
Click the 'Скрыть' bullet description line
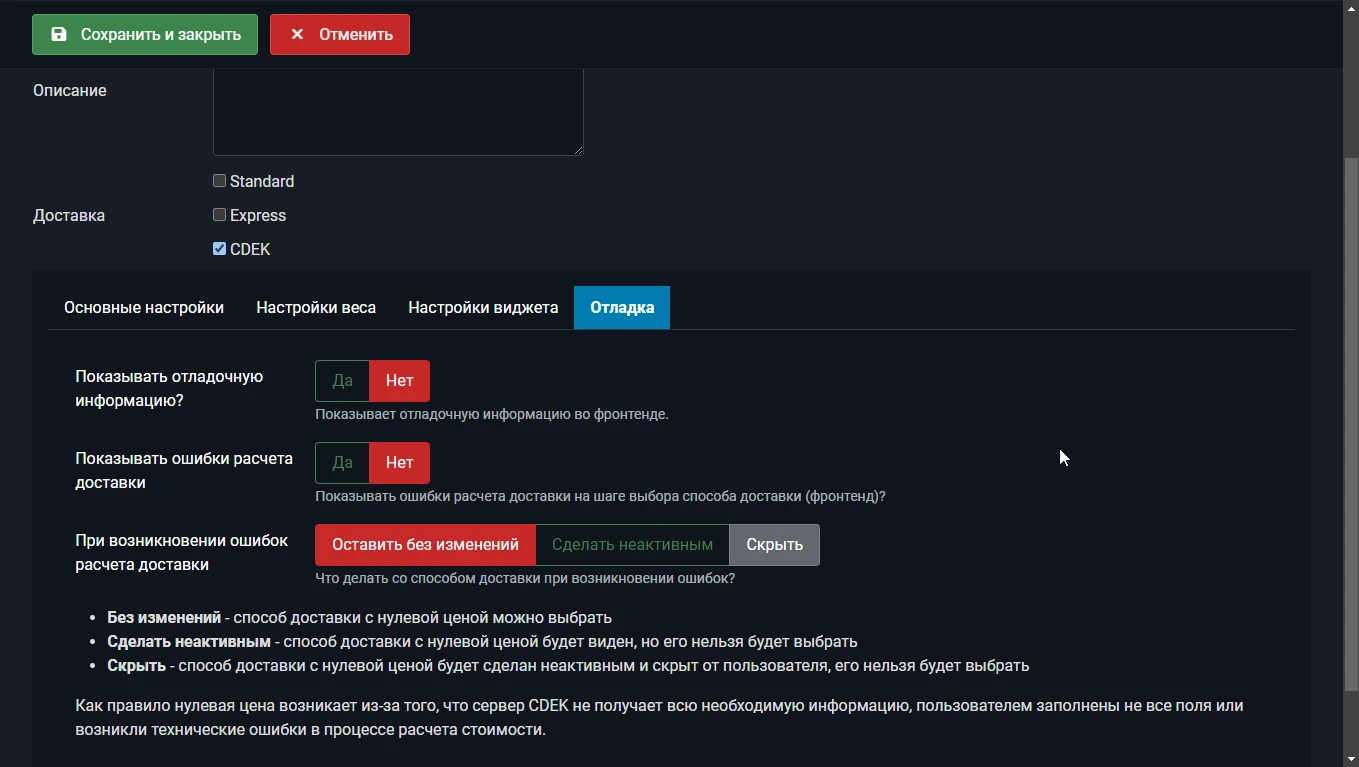point(568,665)
